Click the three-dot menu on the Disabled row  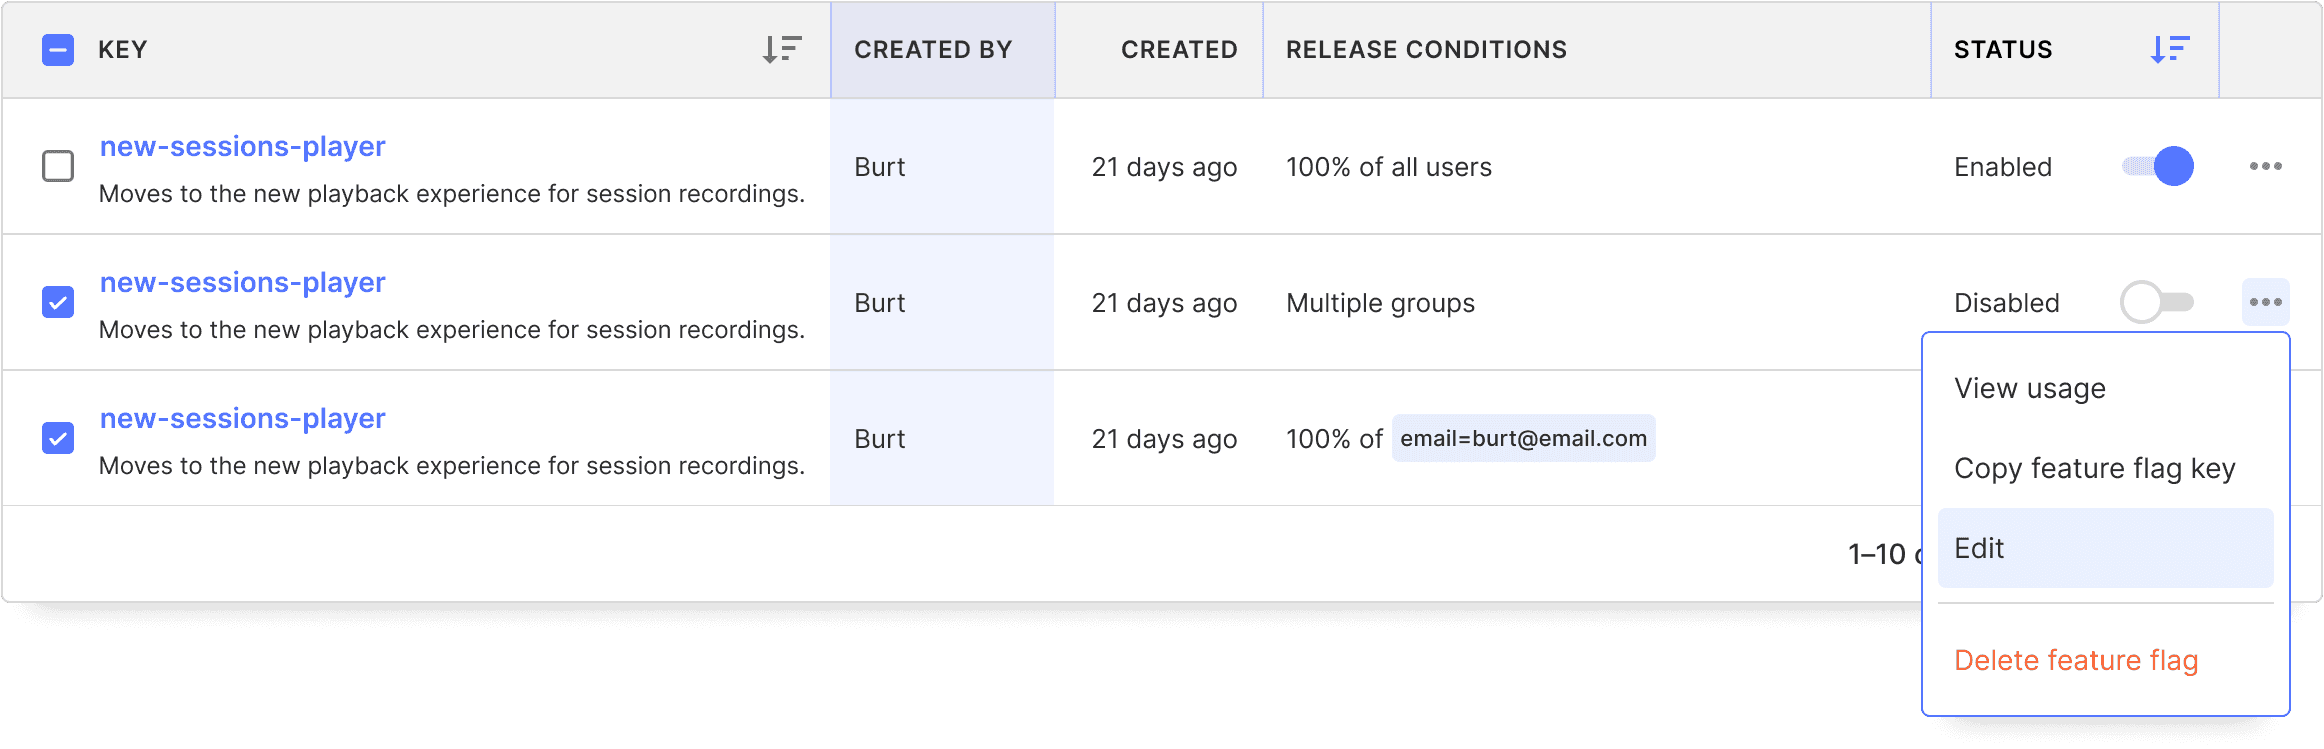(2265, 302)
